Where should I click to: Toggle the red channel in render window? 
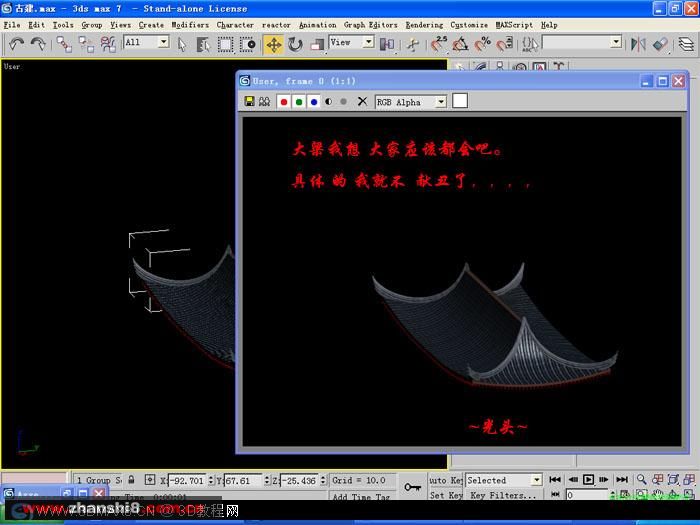point(283,102)
